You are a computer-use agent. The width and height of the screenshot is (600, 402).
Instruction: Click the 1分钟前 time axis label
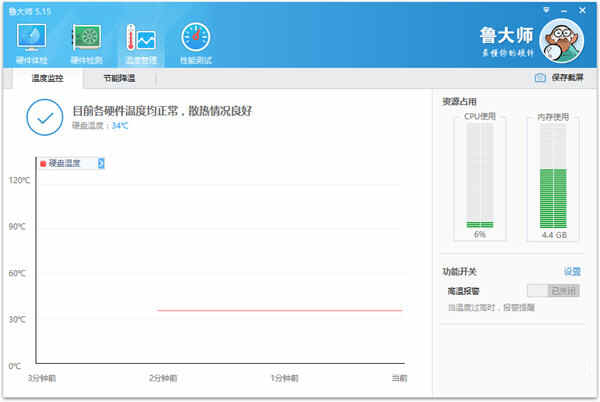[284, 378]
